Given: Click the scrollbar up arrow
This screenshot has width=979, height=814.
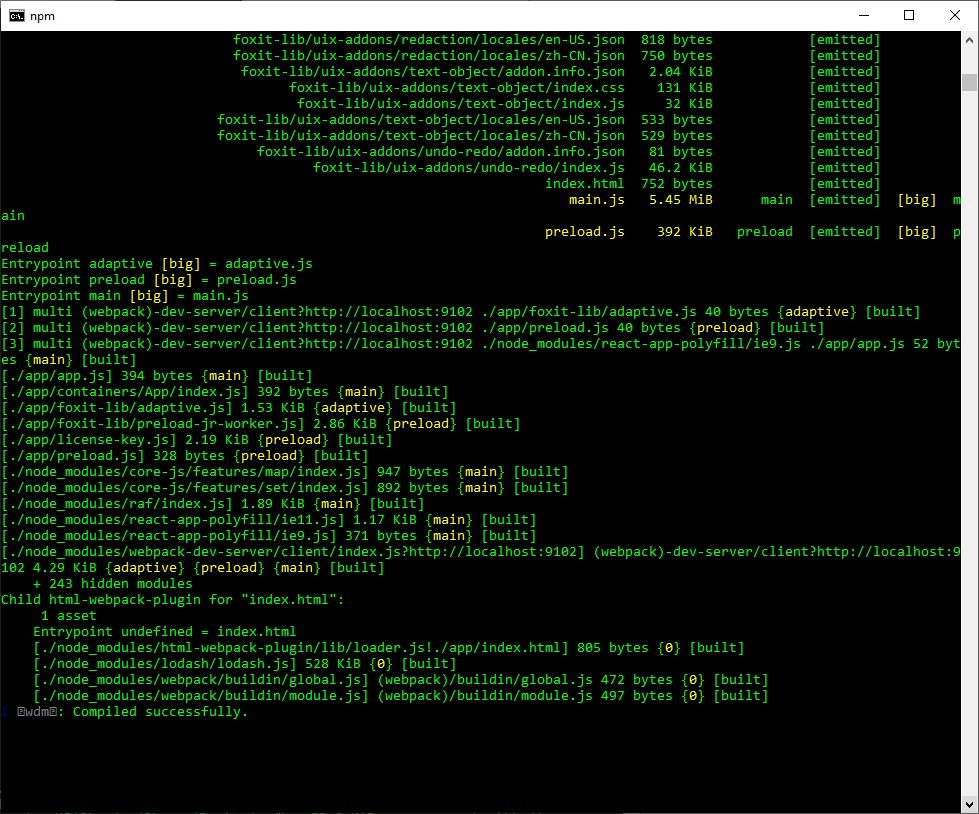Looking at the screenshot, I should tap(969, 40).
